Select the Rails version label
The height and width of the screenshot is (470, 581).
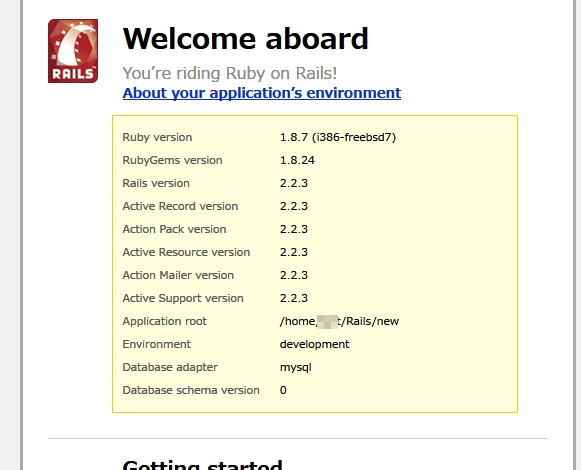click(156, 183)
